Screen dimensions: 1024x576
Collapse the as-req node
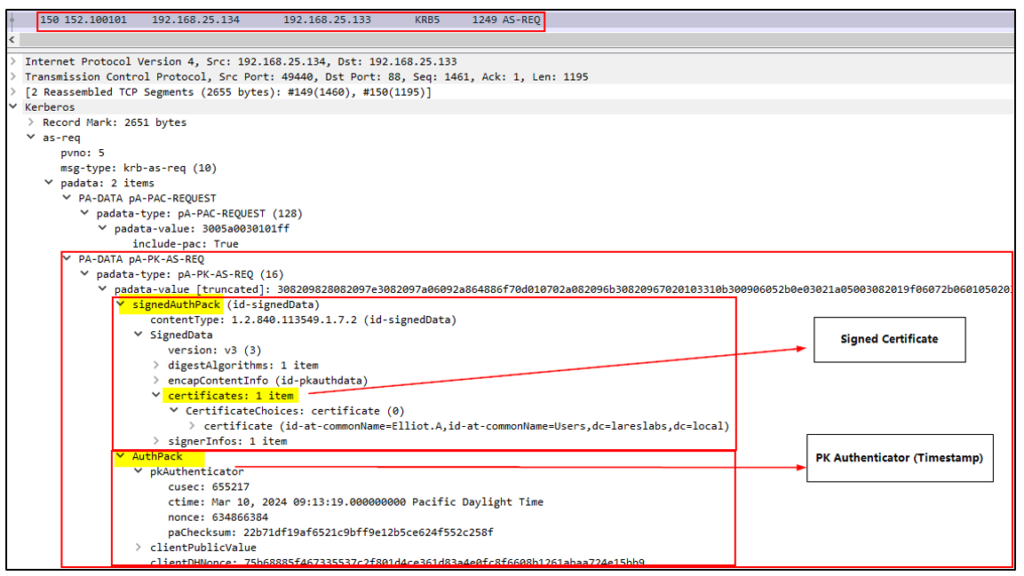pyautogui.click(x=31, y=137)
